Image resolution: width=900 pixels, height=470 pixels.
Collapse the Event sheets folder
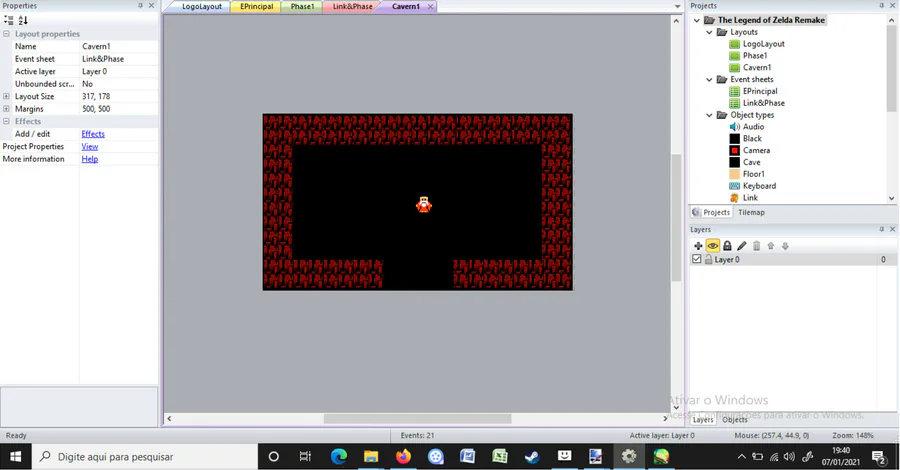coord(709,79)
